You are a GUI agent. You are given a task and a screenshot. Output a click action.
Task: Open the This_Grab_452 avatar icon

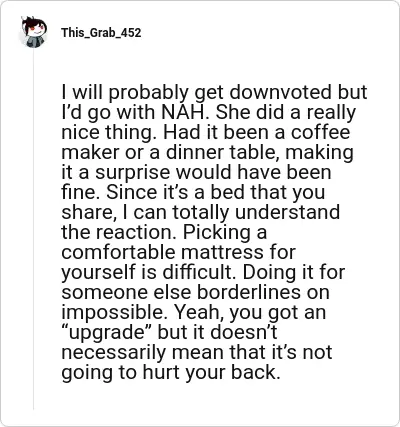click(x=34, y=32)
